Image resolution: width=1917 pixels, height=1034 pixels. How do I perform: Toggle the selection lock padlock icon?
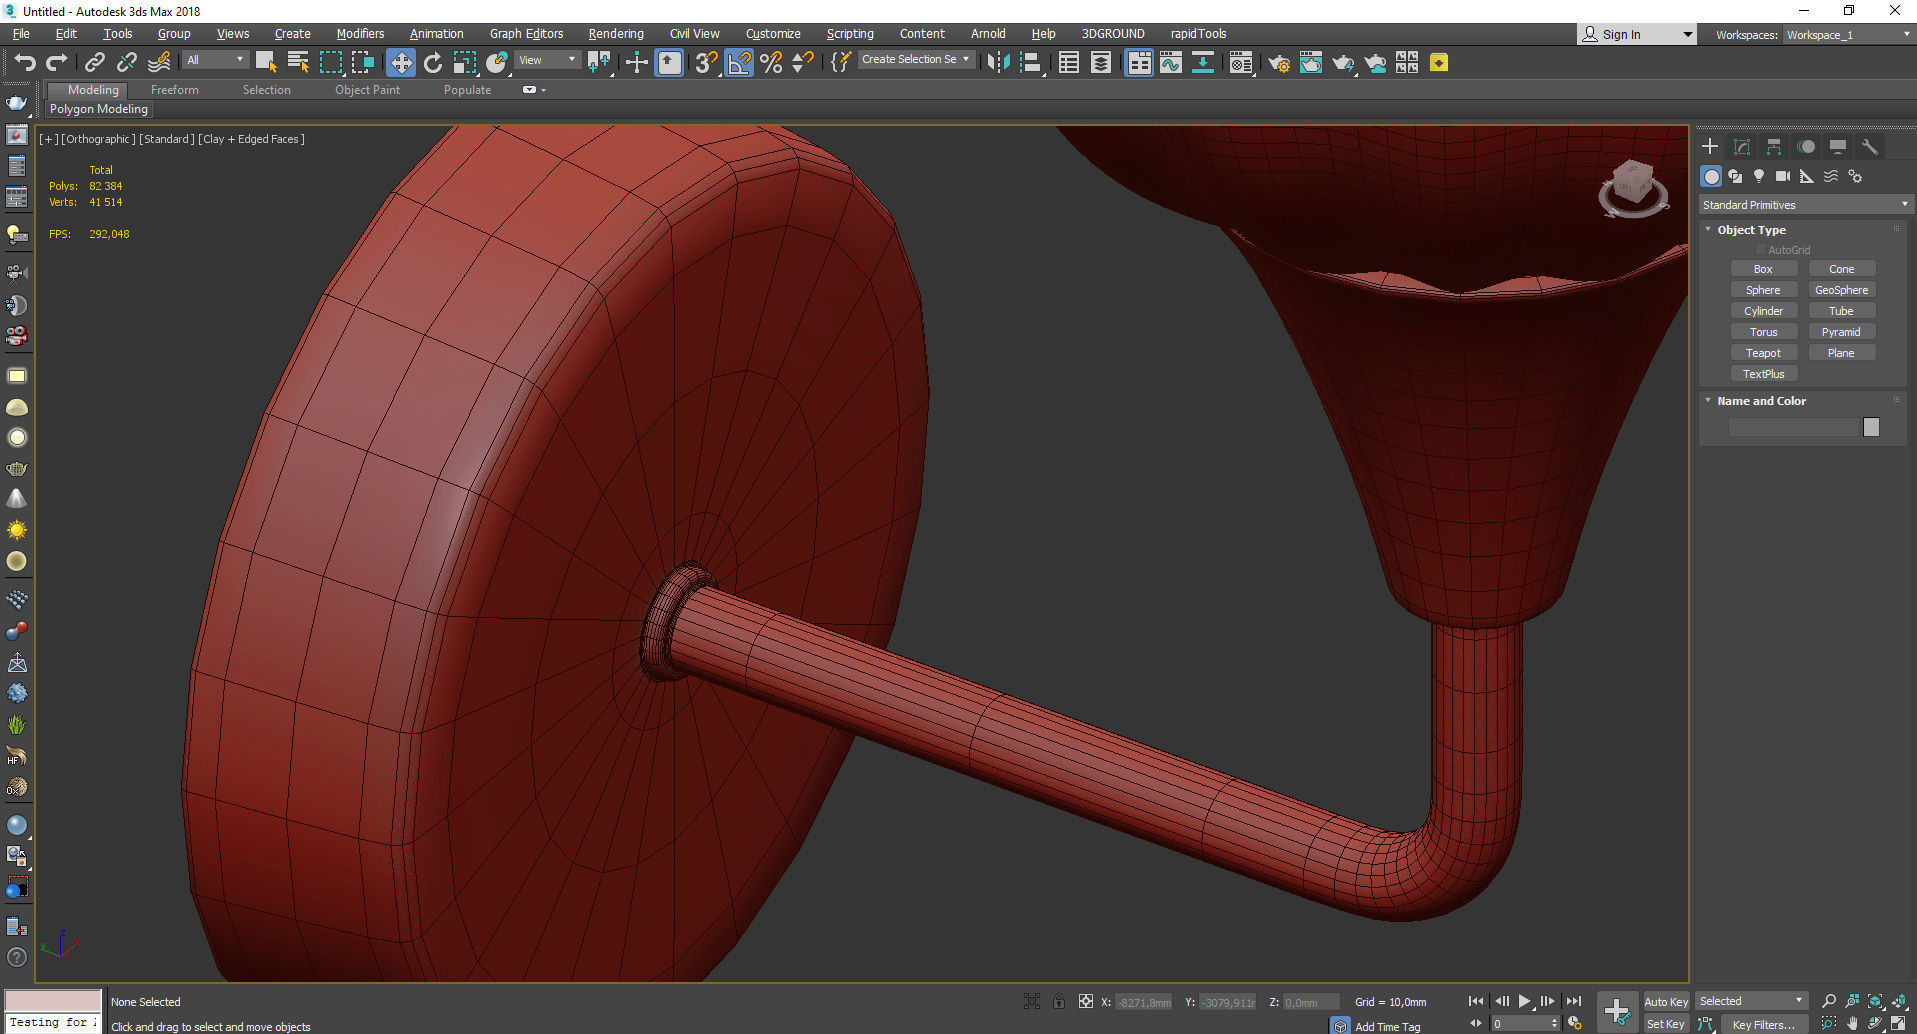tap(1059, 1001)
